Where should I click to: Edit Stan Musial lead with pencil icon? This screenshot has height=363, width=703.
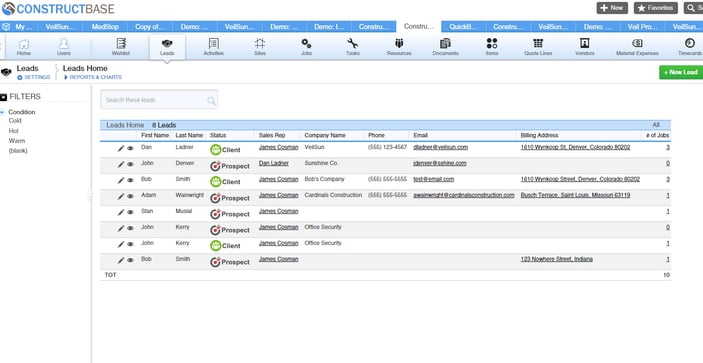coord(121,212)
